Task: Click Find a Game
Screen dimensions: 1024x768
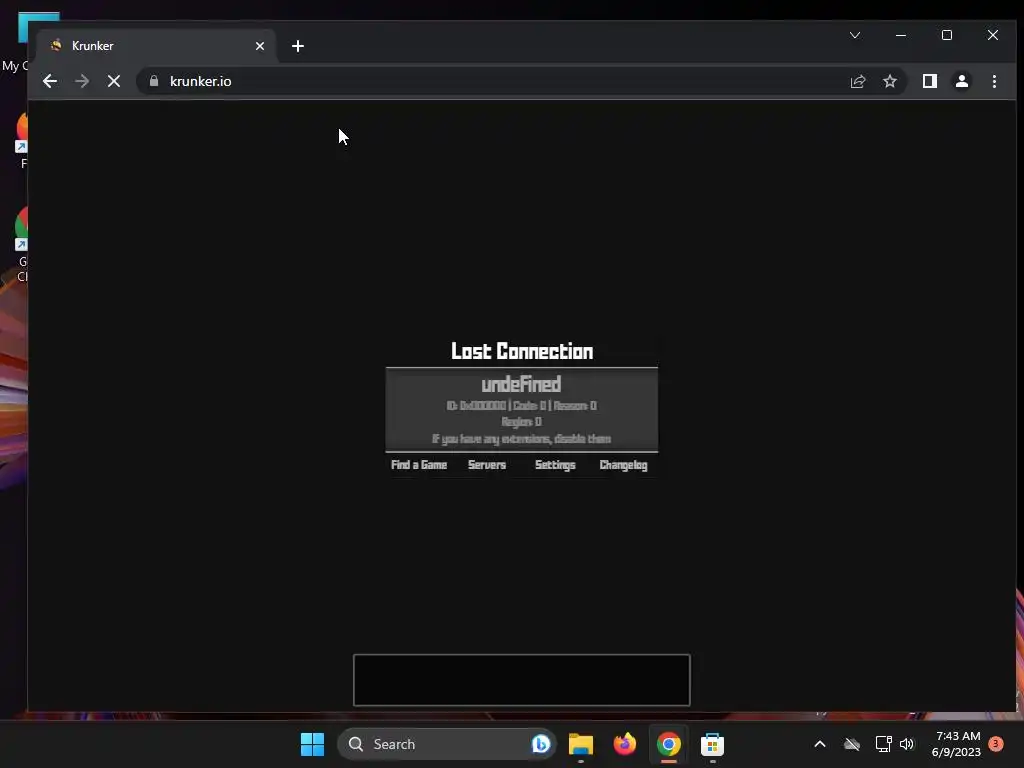Action: 419,465
